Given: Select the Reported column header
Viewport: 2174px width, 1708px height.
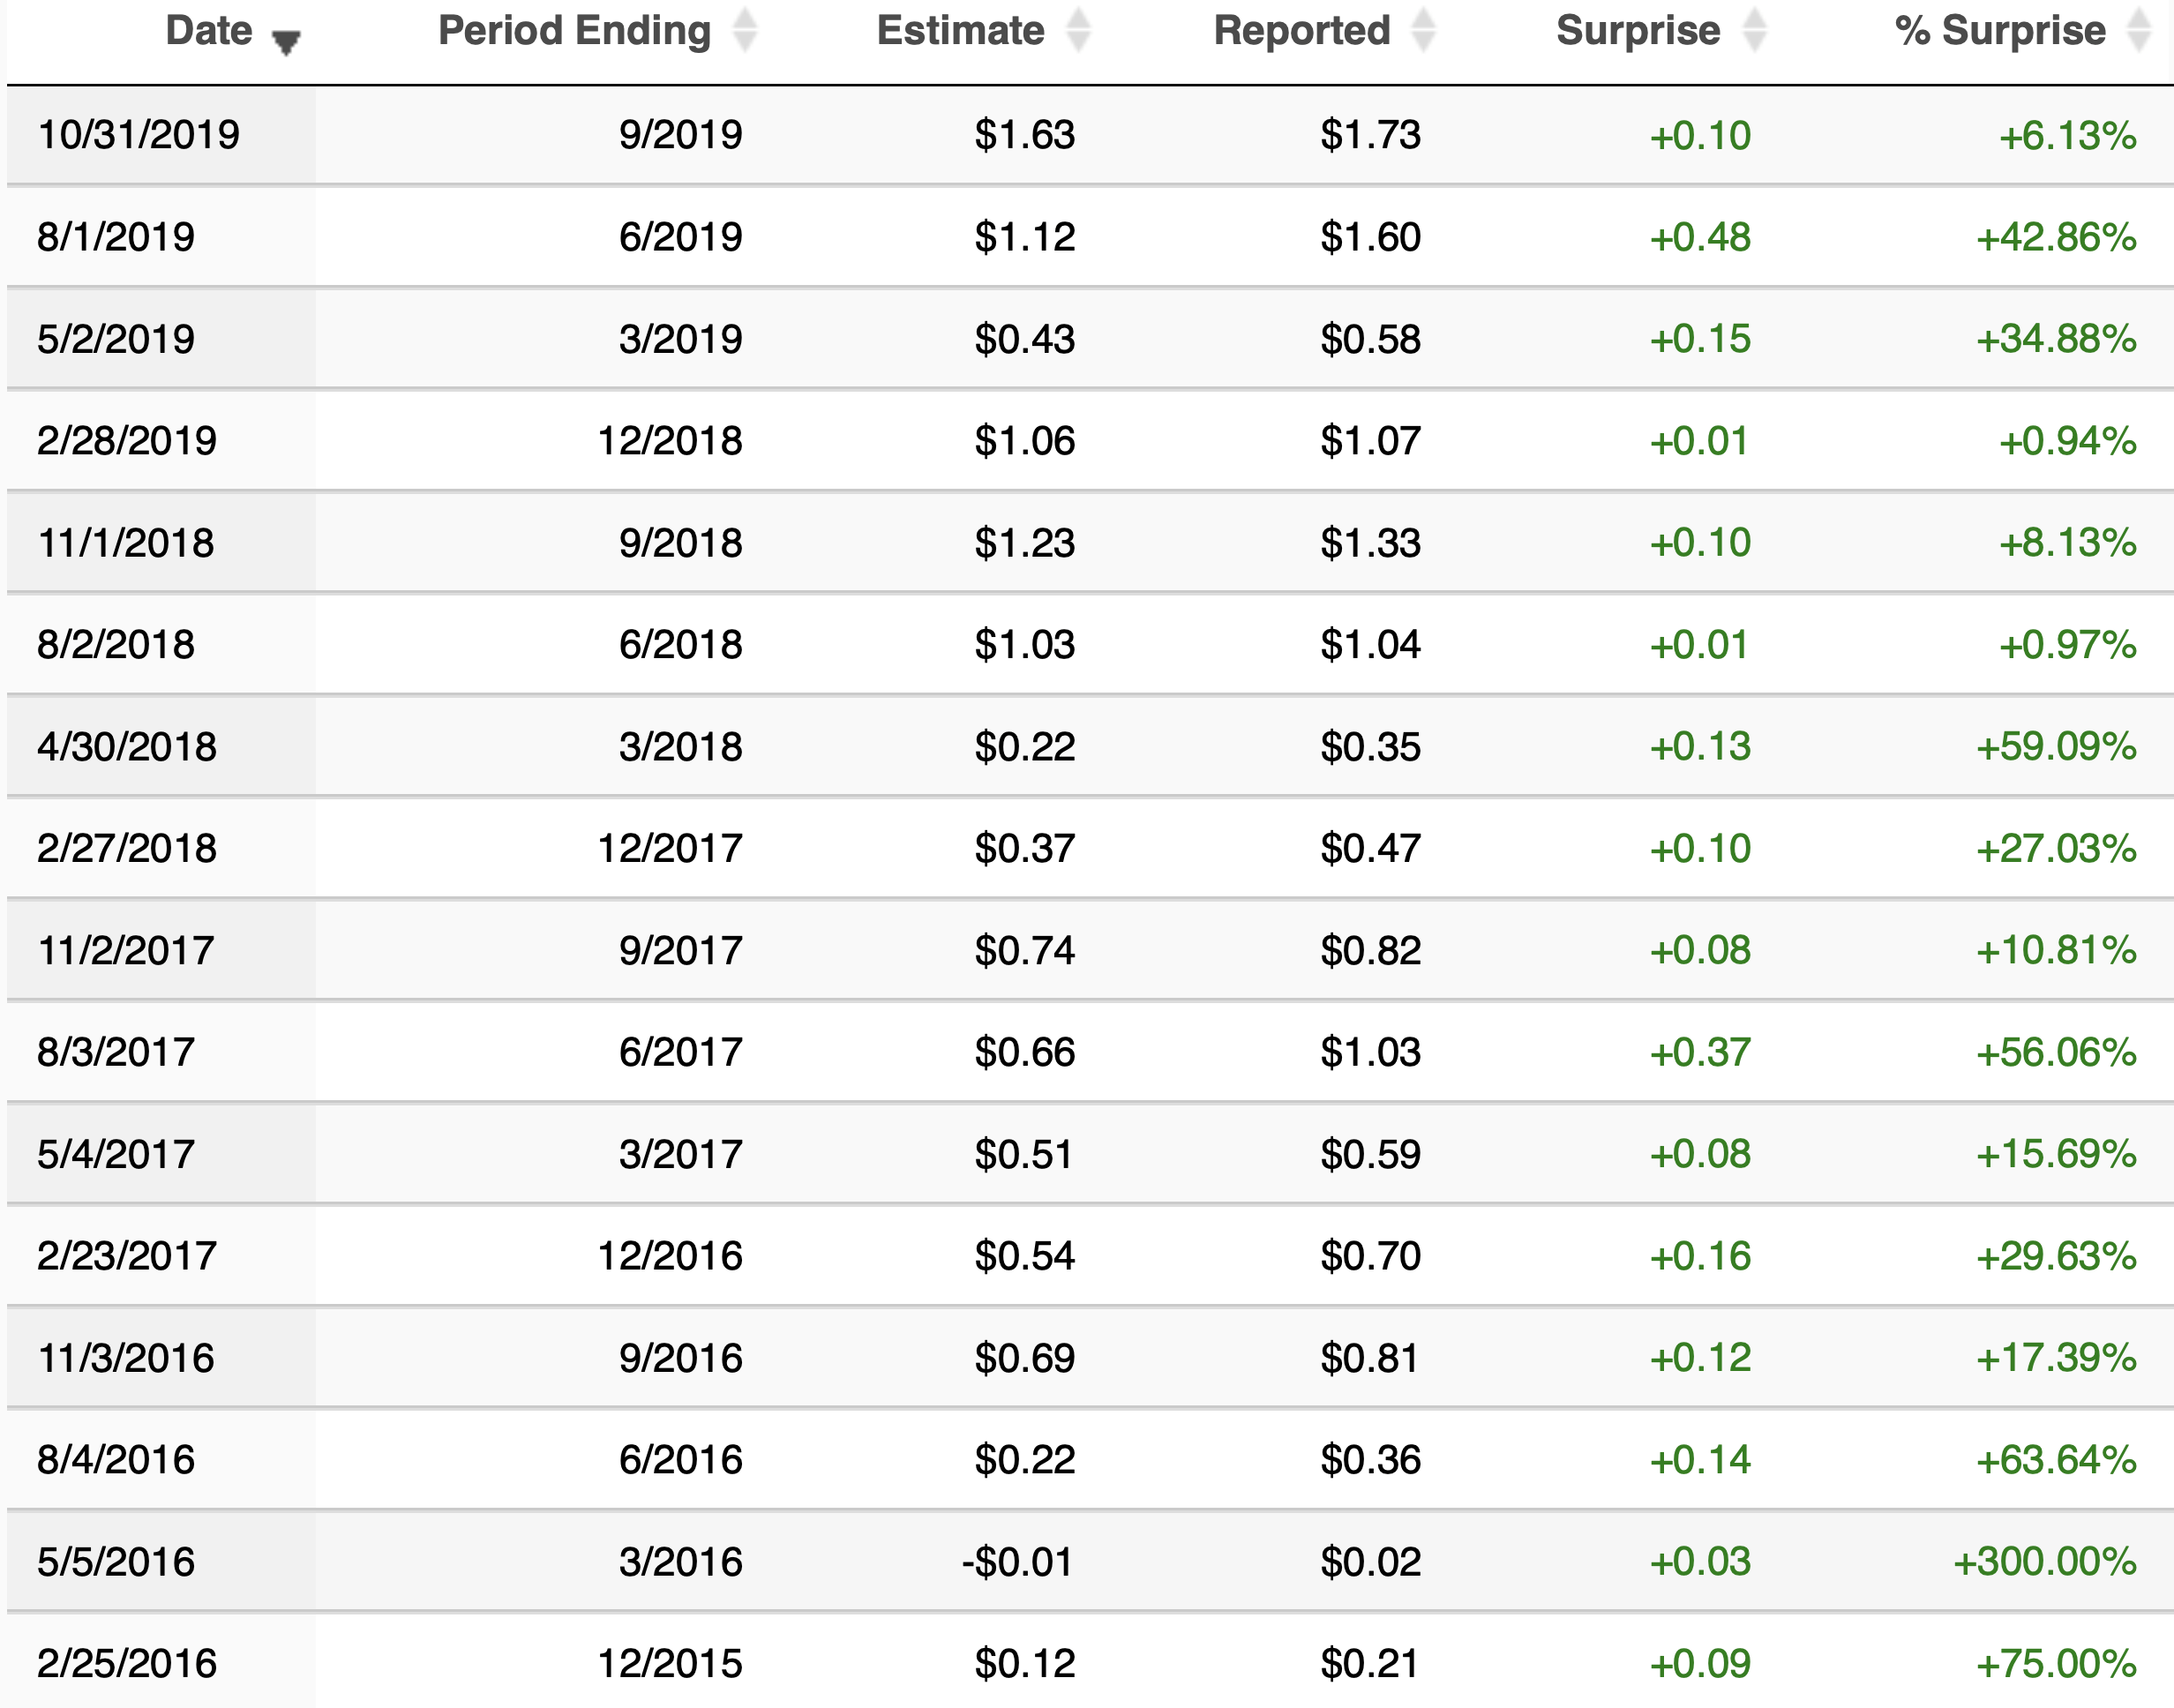Looking at the screenshot, I should tap(1302, 31).
